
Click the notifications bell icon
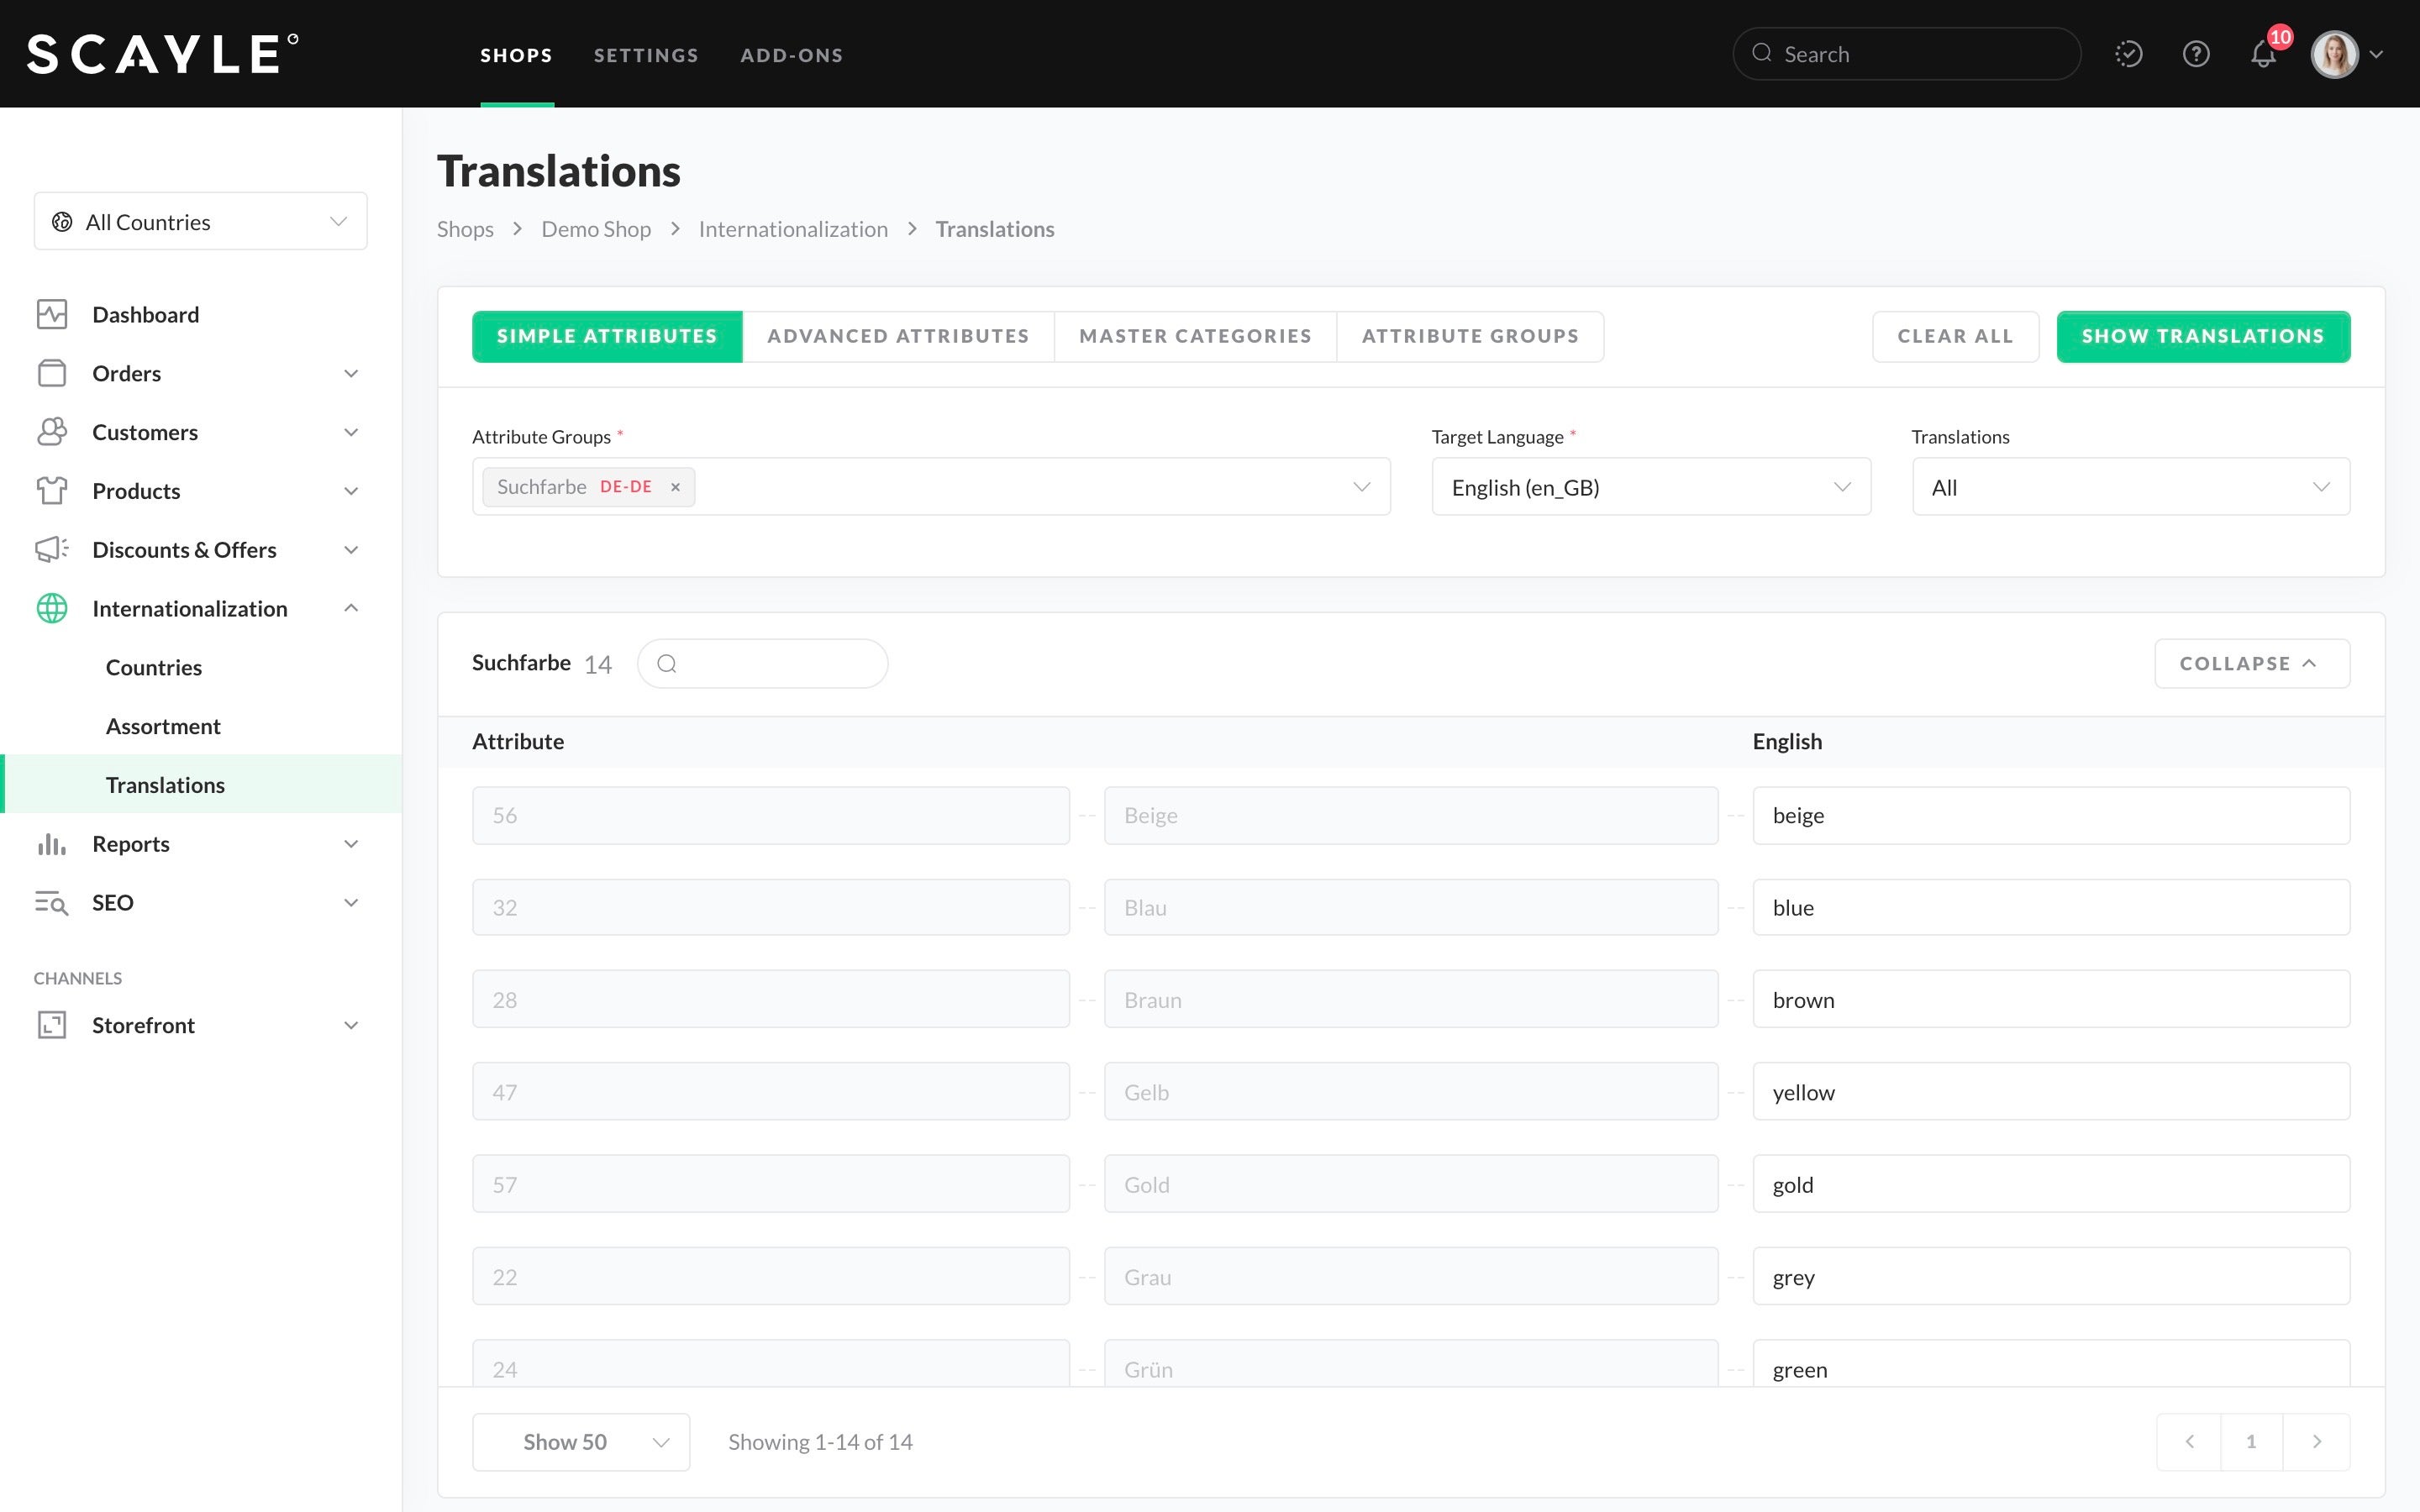[x=2263, y=54]
